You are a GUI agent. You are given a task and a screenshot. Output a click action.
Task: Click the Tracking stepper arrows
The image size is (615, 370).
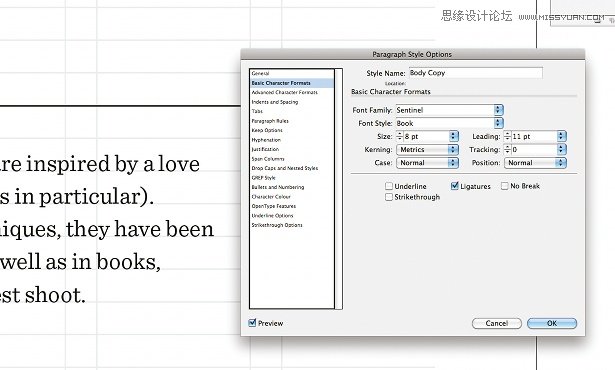tap(507, 149)
